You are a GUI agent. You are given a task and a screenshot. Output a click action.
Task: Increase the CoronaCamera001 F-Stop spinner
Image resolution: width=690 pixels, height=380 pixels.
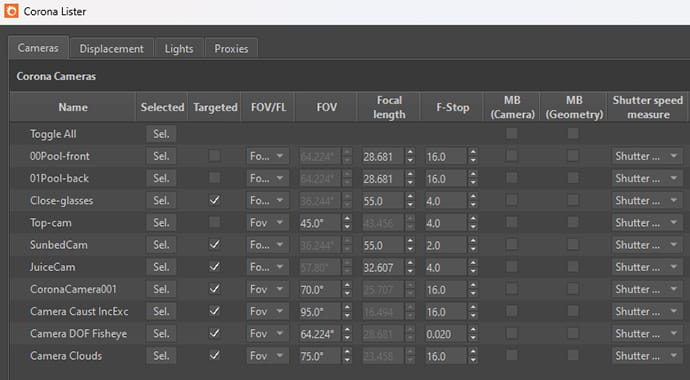click(x=473, y=285)
